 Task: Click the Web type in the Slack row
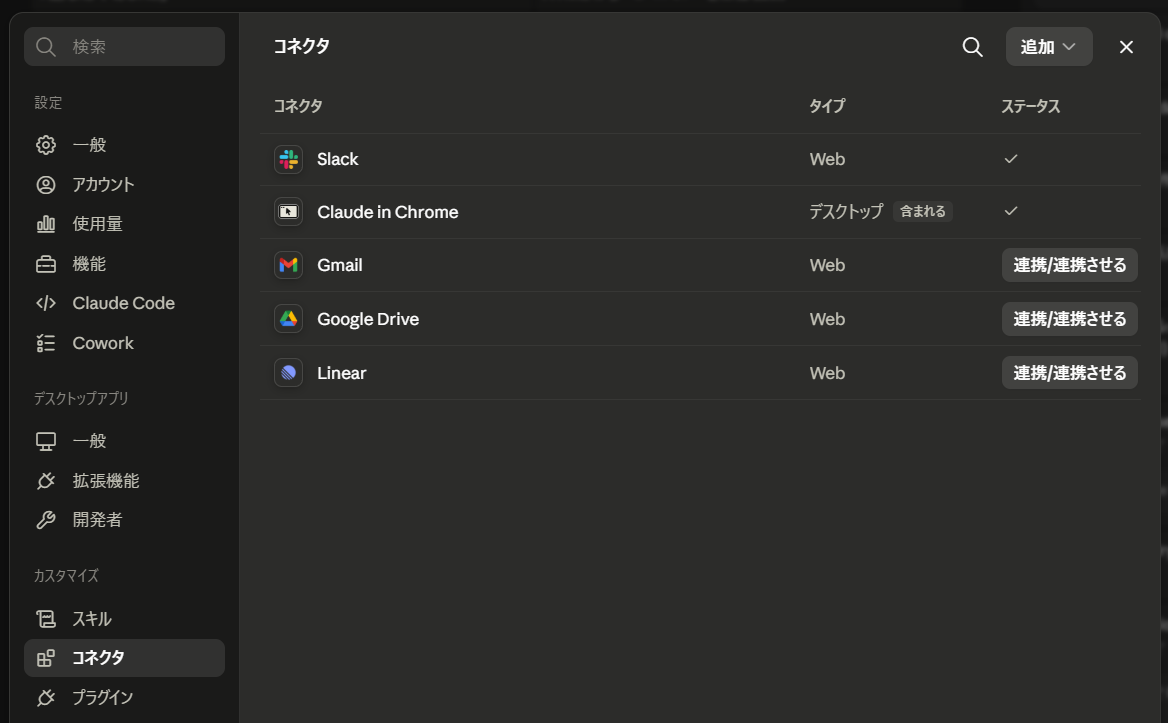[827, 159]
